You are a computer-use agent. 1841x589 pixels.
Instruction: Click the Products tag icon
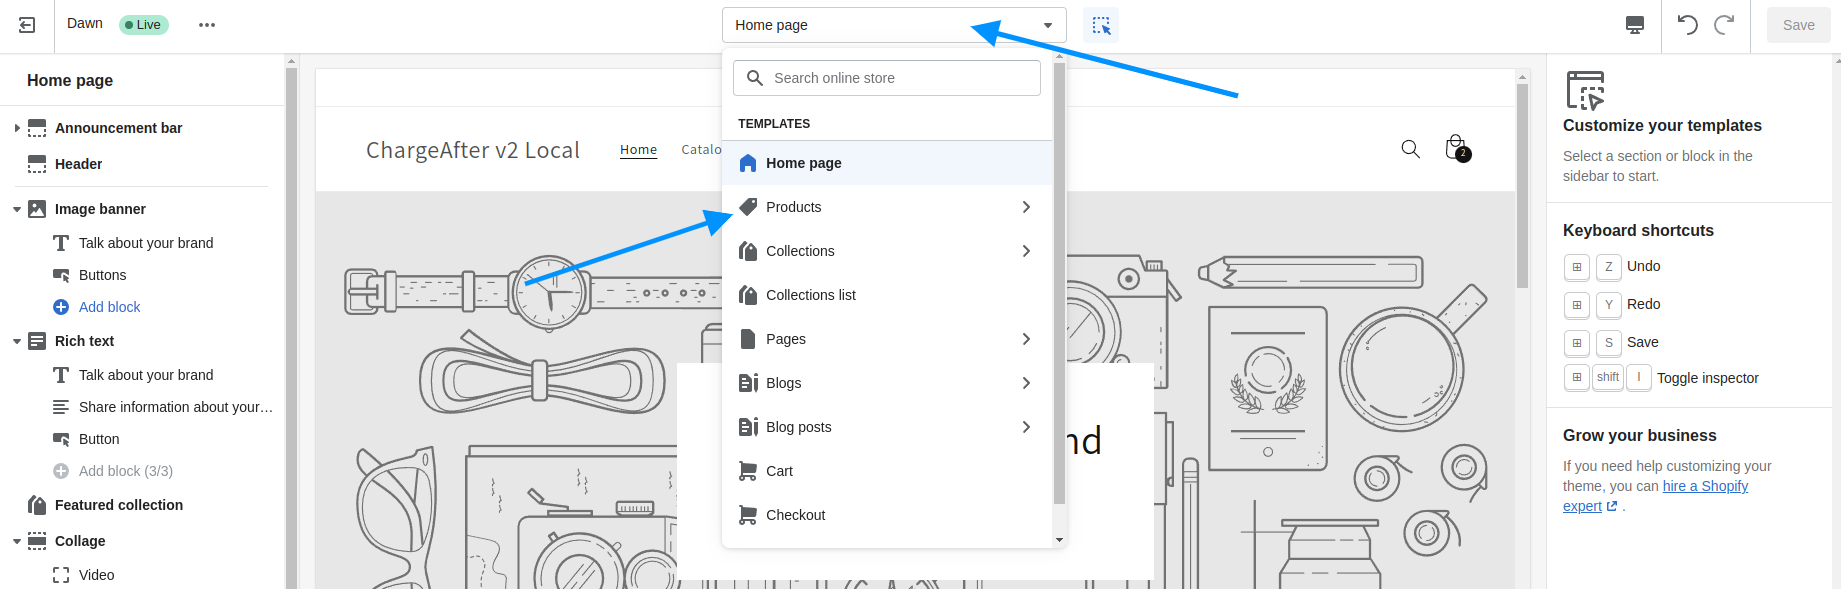(x=748, y=207)
